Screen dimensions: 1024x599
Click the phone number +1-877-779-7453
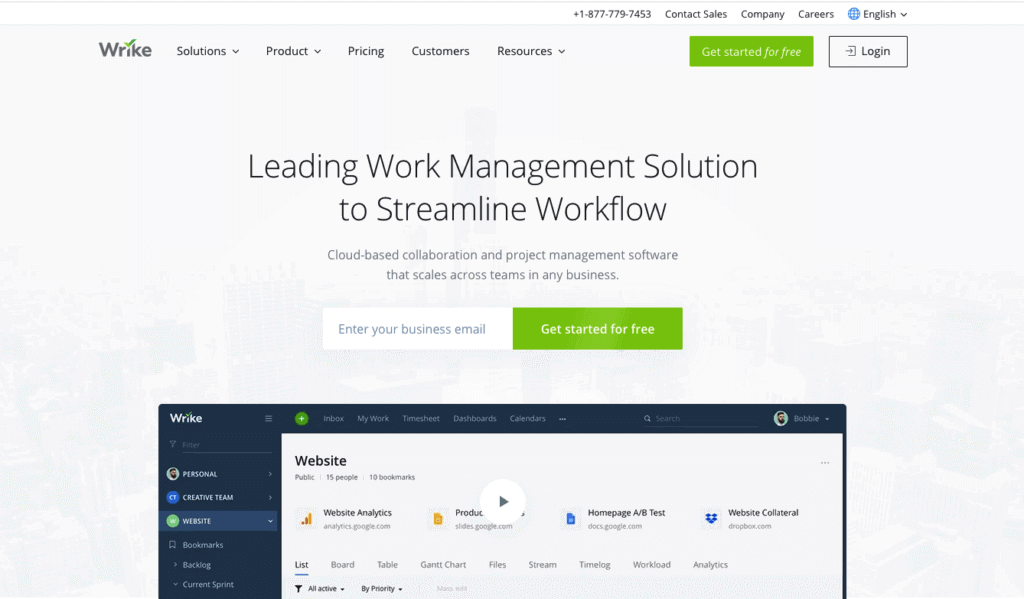(x=612, y=14)
